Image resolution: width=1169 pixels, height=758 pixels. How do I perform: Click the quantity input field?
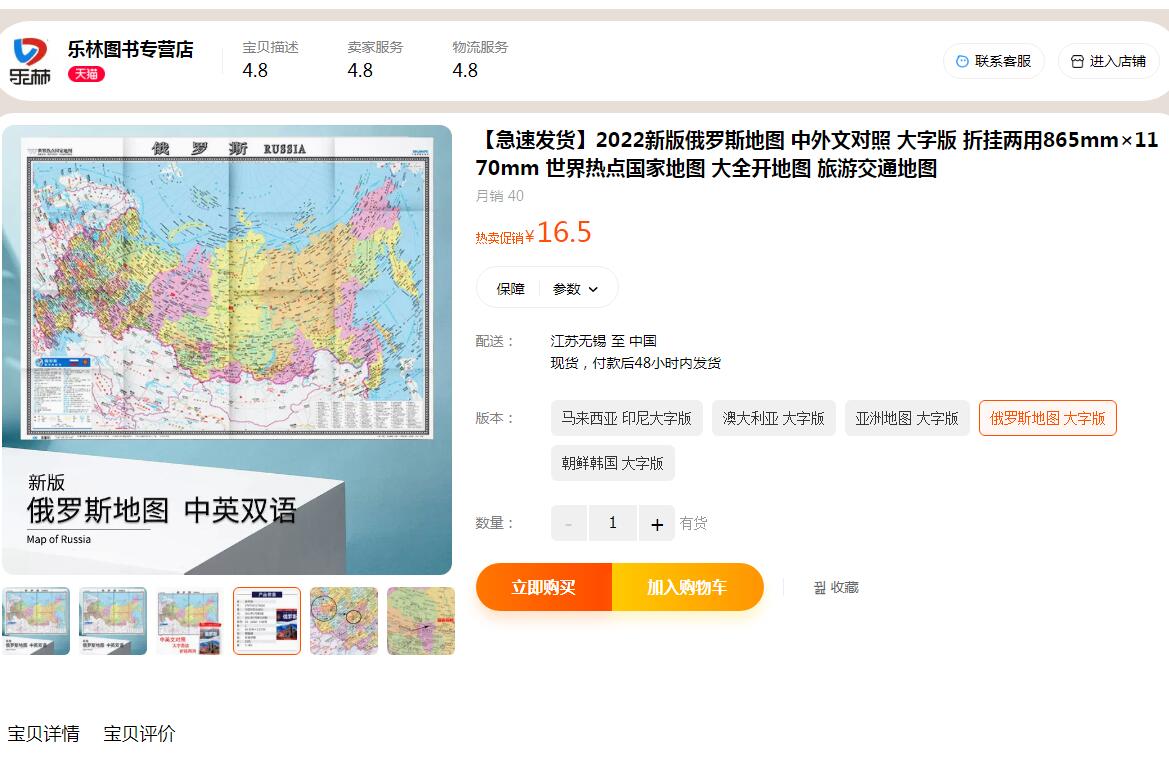[613, 523]
